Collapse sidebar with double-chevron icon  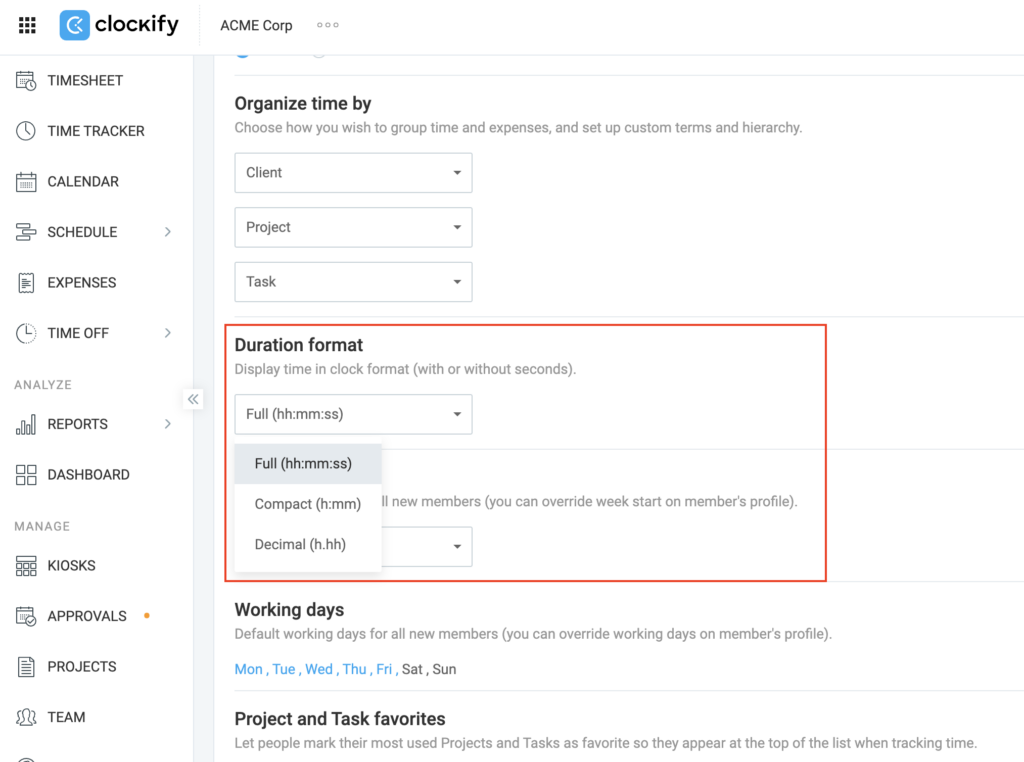click(x=193, y=399)
